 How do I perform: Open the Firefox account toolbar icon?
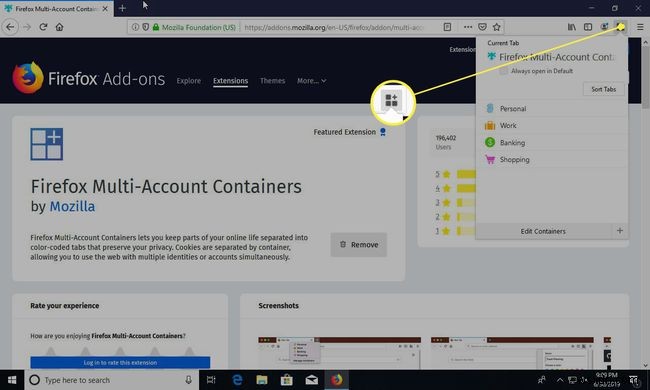[604, 27]
